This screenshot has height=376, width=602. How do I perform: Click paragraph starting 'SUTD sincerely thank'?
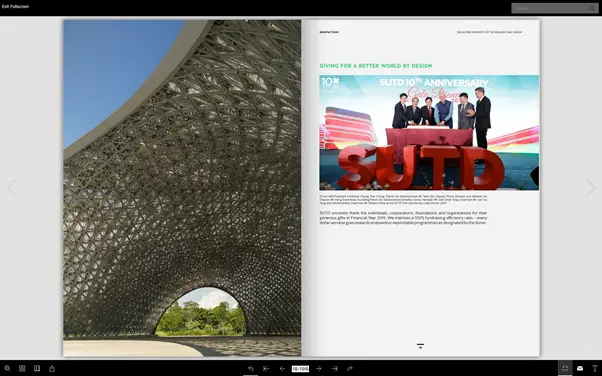(403, 218)
